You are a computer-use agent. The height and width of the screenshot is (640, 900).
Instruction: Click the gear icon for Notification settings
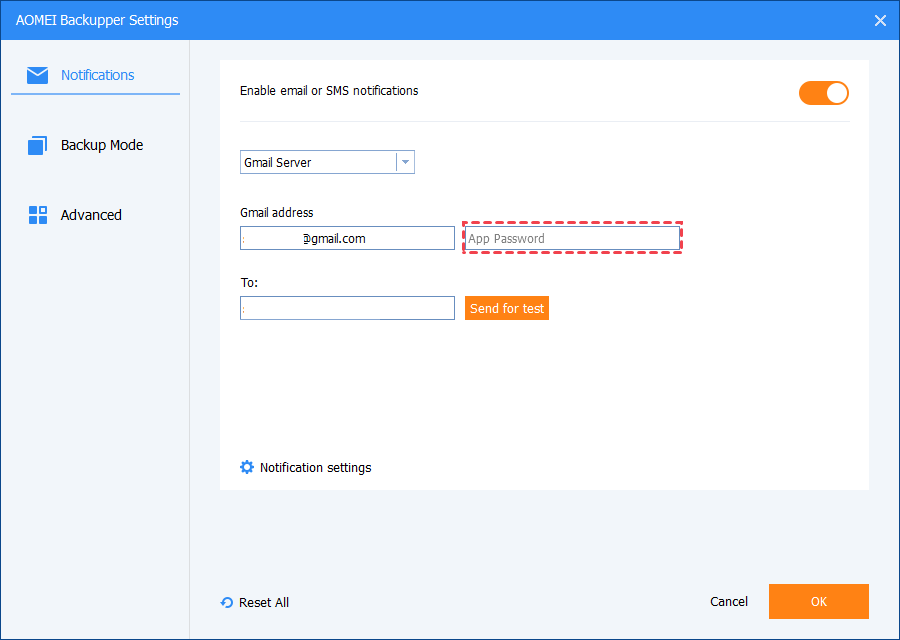[x=247, y=467]
